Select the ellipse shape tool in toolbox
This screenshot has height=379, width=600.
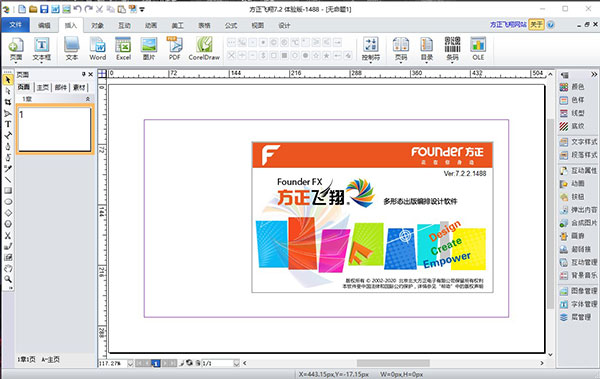coord(8,202)
